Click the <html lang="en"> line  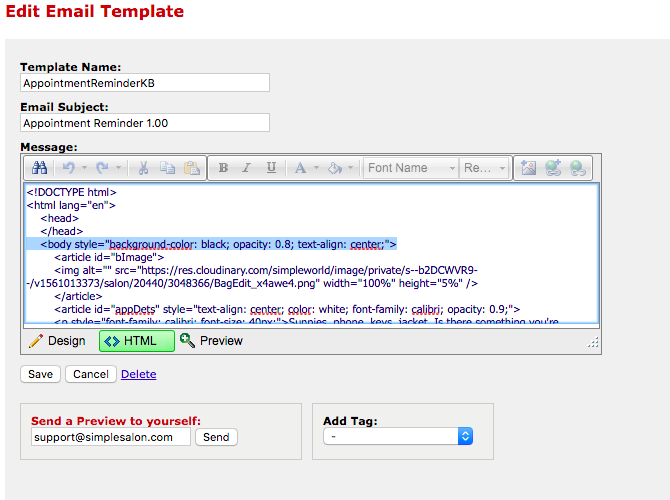coord(71,206)
